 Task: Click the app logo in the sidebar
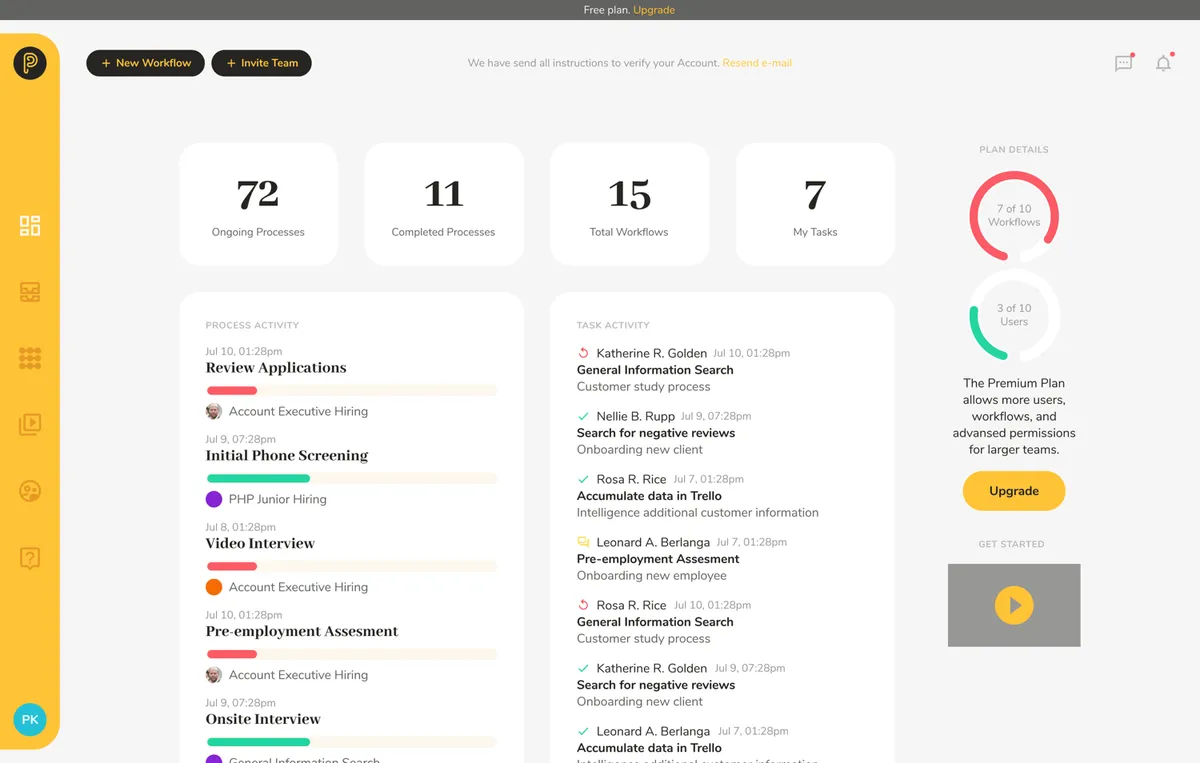[30, 63]
